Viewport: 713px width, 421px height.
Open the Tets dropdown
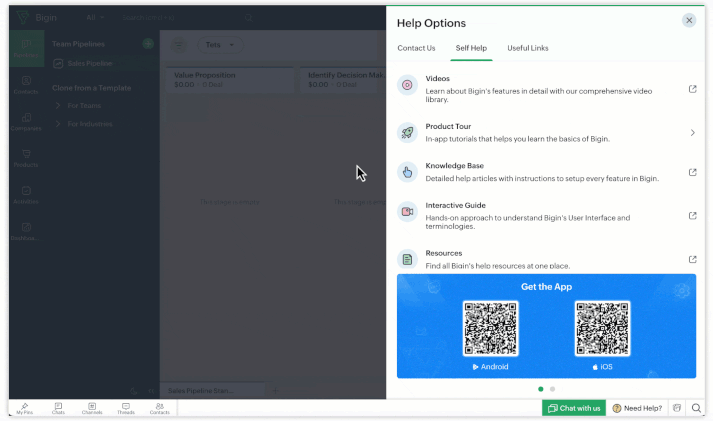[x=220, y=45]
